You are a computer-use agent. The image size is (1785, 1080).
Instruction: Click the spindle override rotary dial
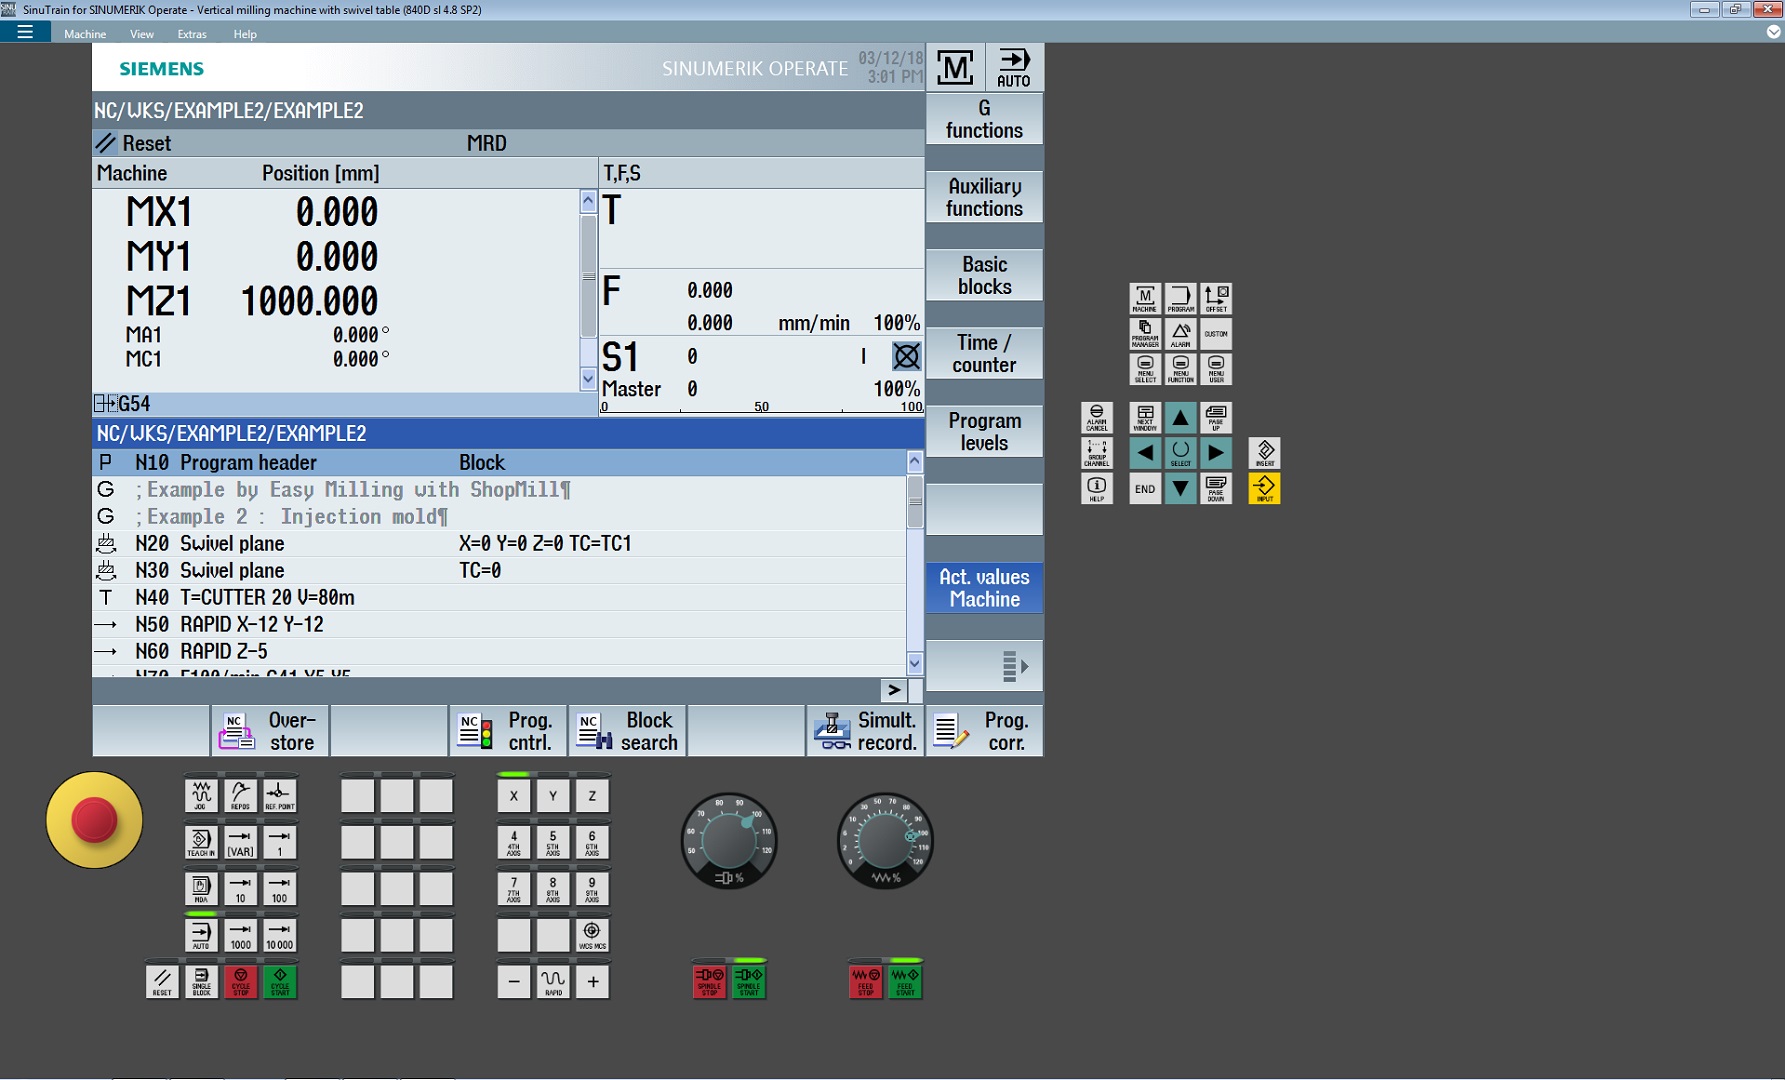(x=728, y=841)
